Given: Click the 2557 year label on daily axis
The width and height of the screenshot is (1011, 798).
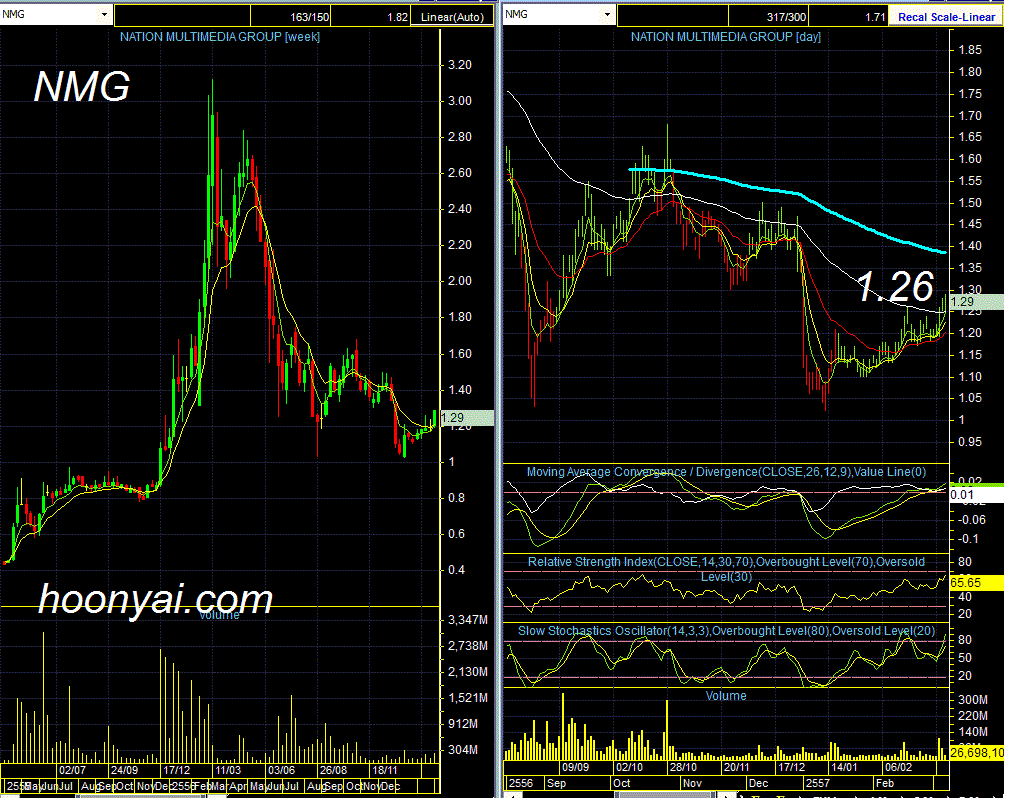Looking at the screenshot, I should pyautogui.click(x=818, y=783).
